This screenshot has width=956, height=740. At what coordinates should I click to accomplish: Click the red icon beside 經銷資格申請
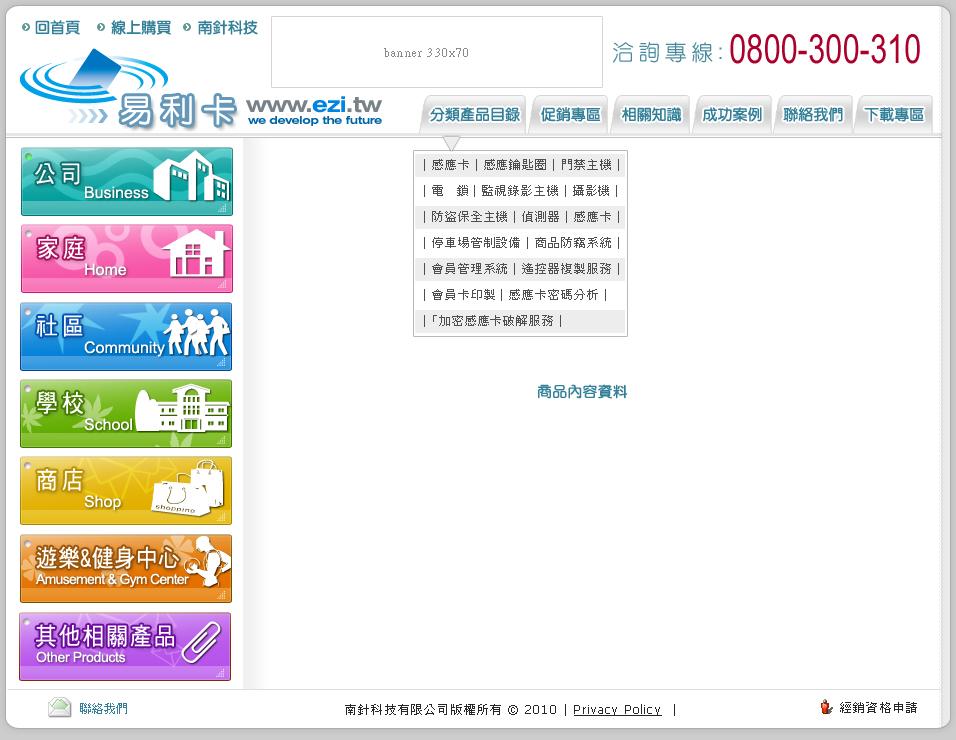pos(826,707)
